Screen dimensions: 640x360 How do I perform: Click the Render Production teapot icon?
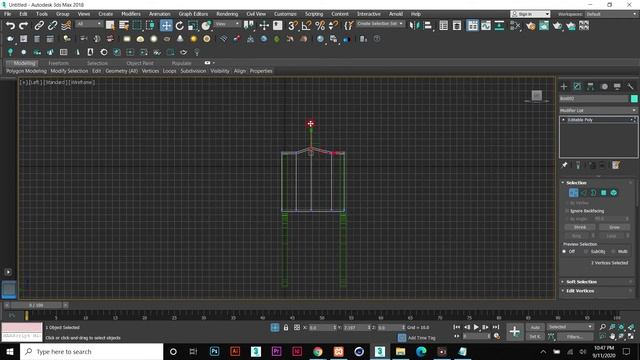tap(558, 26)
